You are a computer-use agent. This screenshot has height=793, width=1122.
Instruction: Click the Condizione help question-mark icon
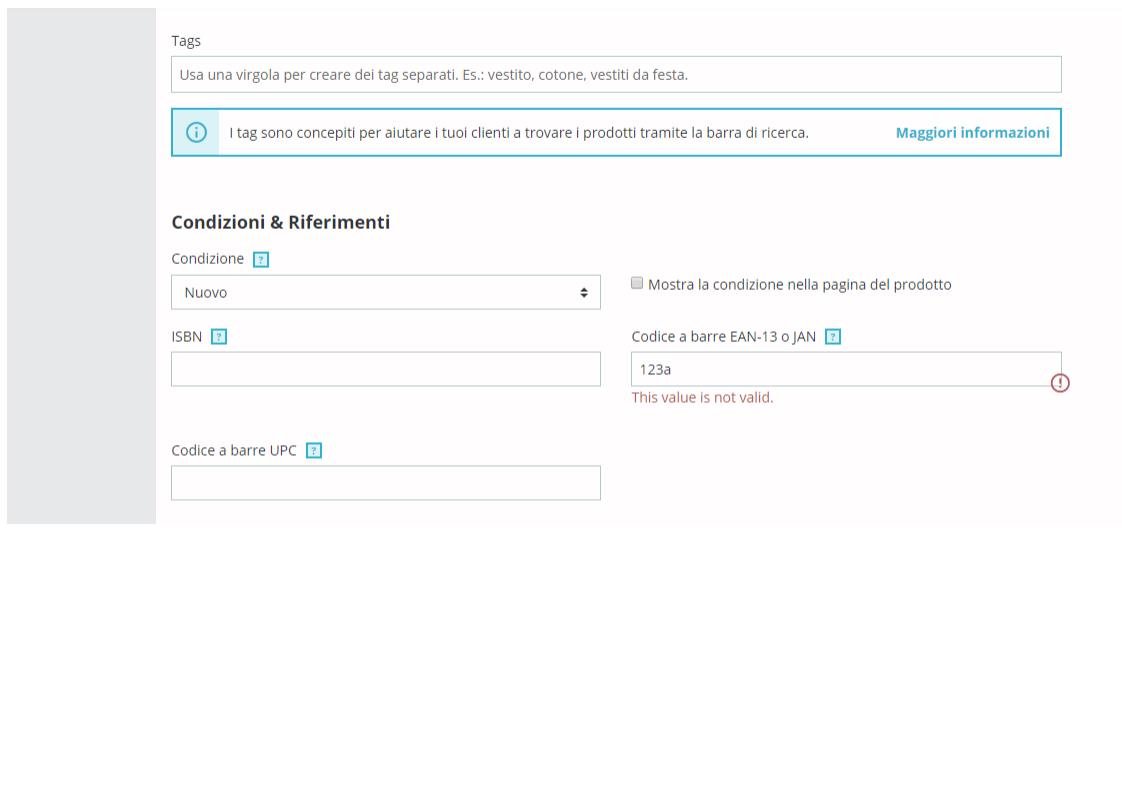(261, 260)
